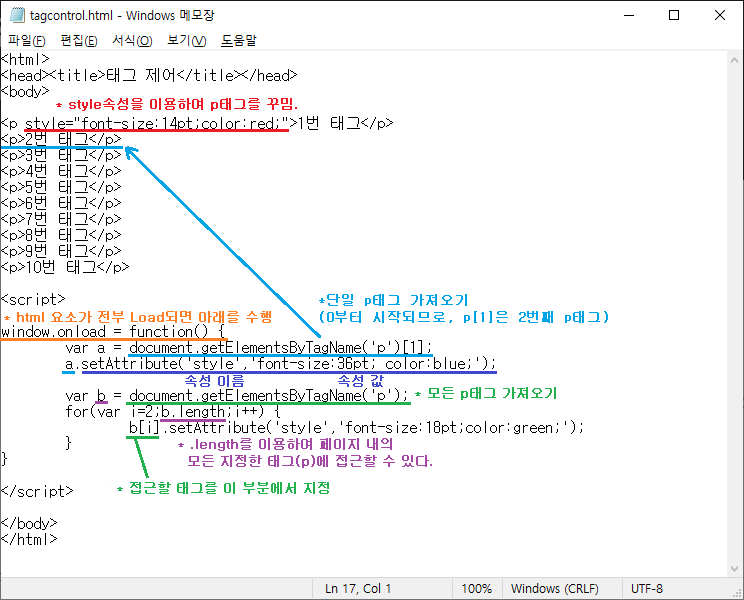Open the 도움말 menu
The height and width of the screenshot is (600, 744).
point(238,41)
